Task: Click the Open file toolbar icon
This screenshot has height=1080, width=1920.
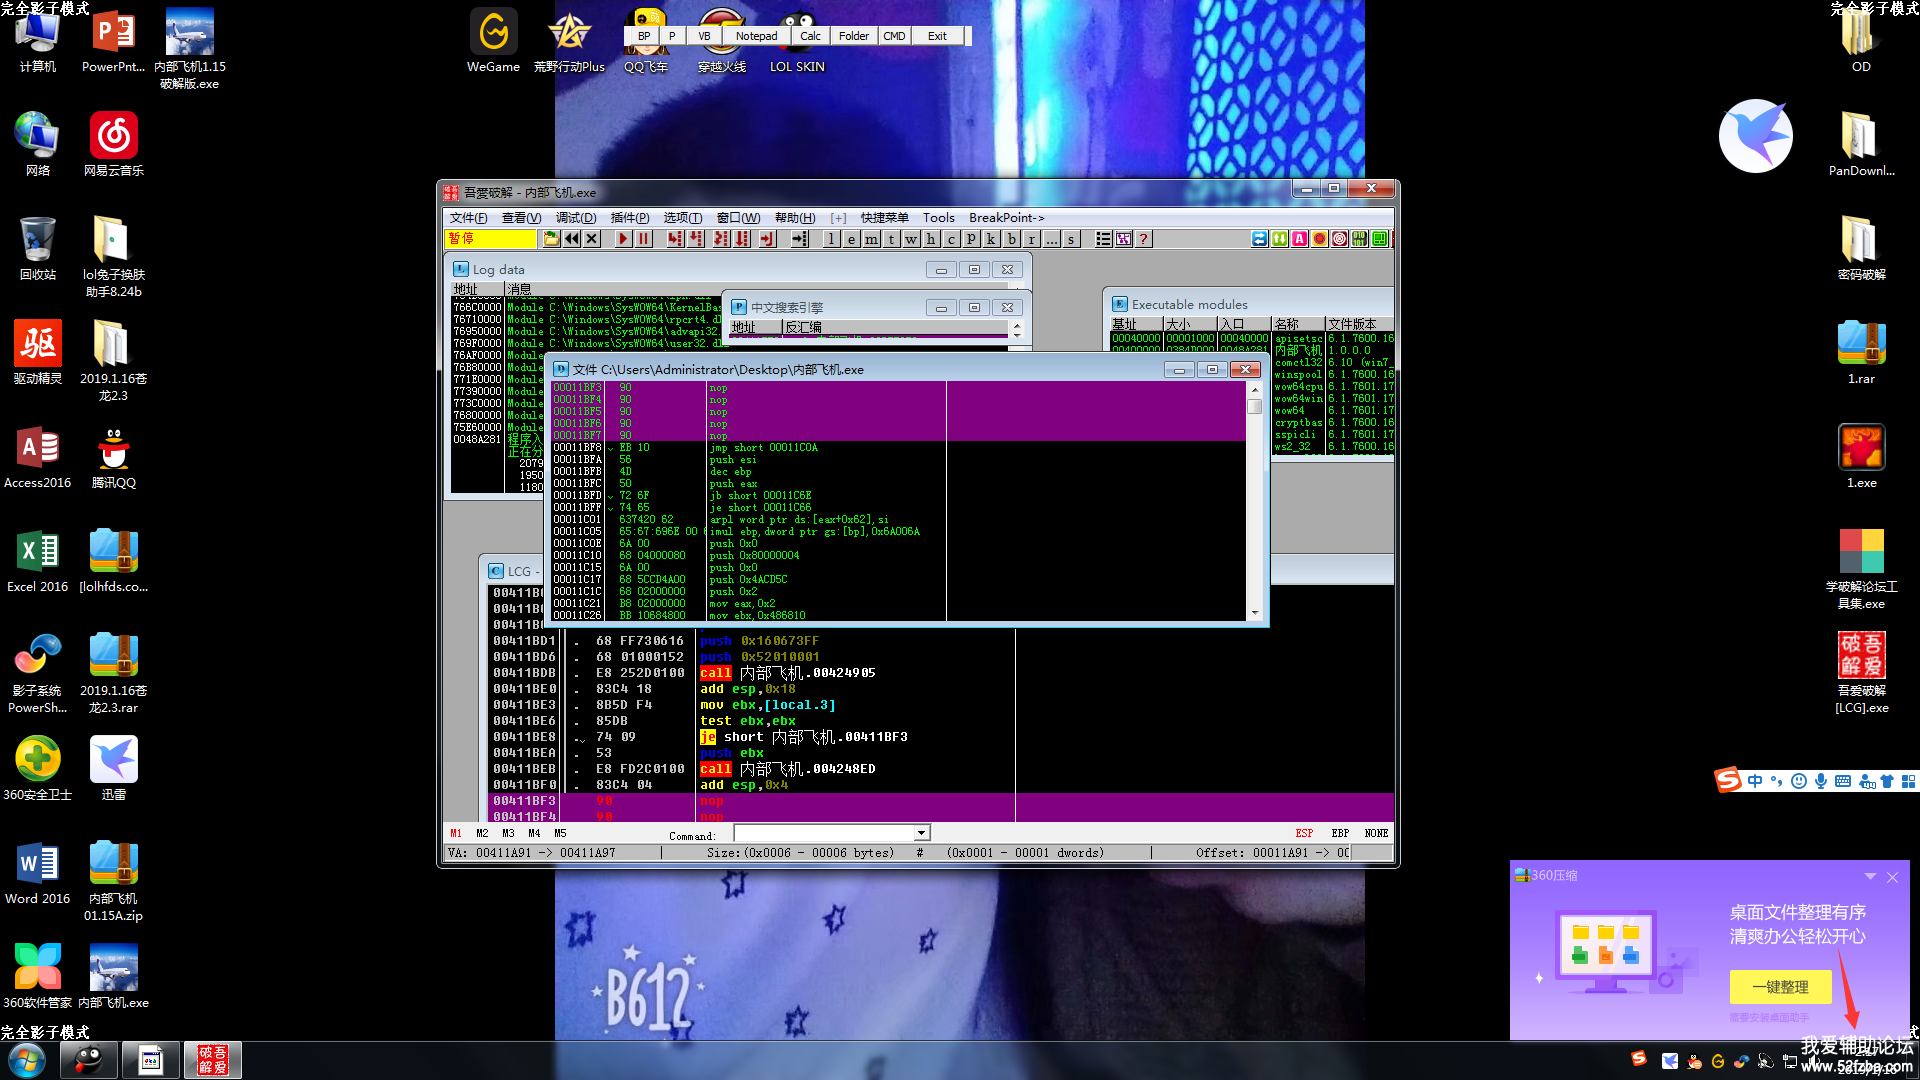Action: [x=551, y=239]
